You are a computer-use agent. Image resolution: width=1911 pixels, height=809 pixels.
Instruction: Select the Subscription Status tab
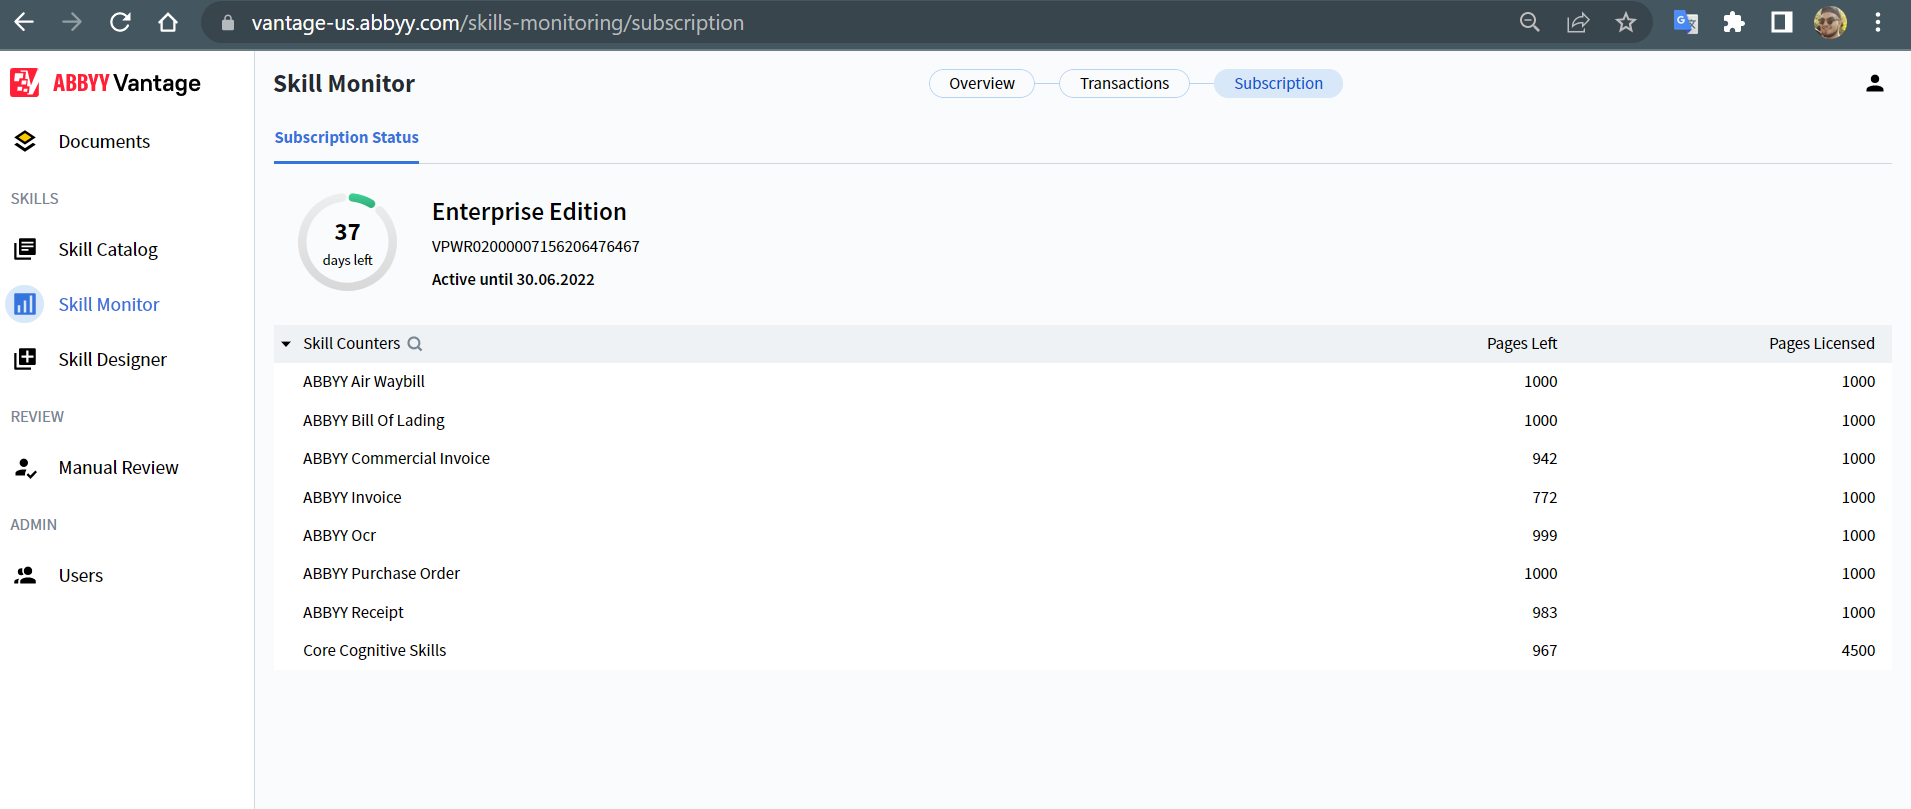tap(346, 138)
